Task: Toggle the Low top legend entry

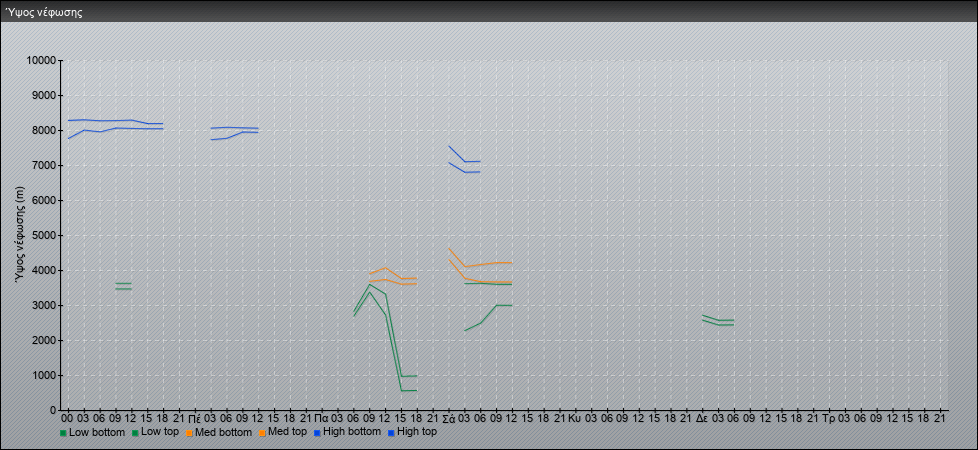Action: pos(155,432)
